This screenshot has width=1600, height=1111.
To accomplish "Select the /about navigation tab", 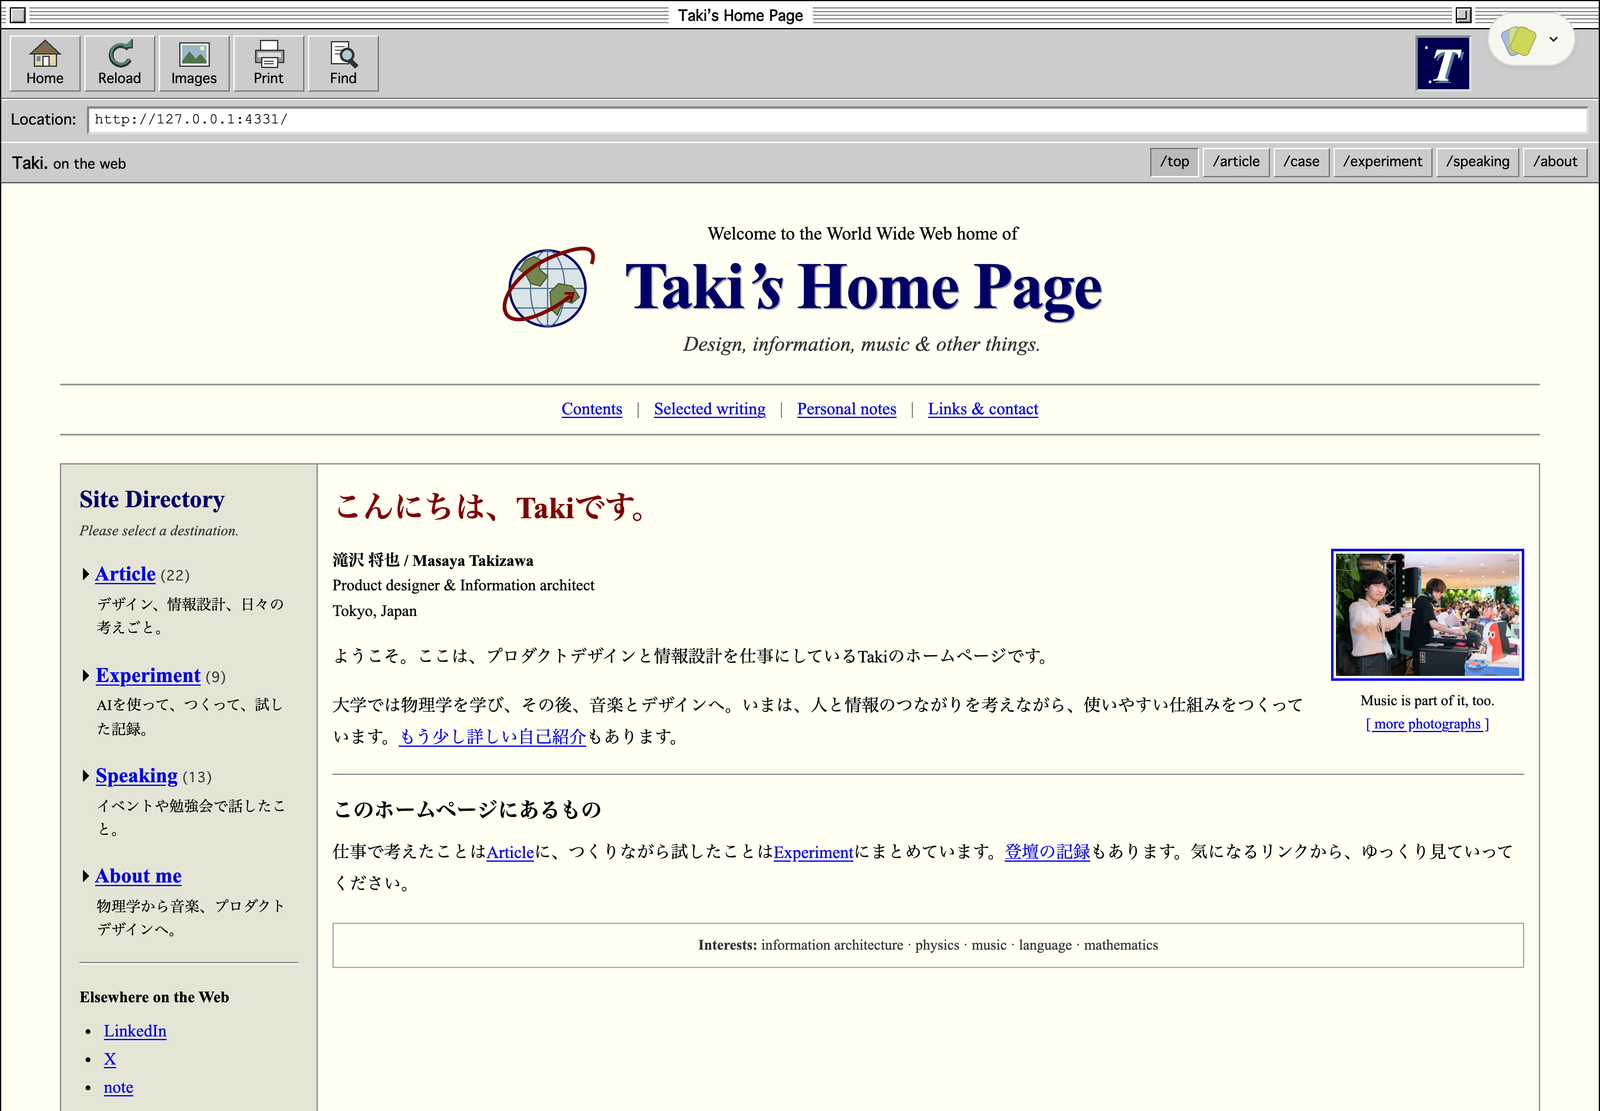I will coord(1555,162).
